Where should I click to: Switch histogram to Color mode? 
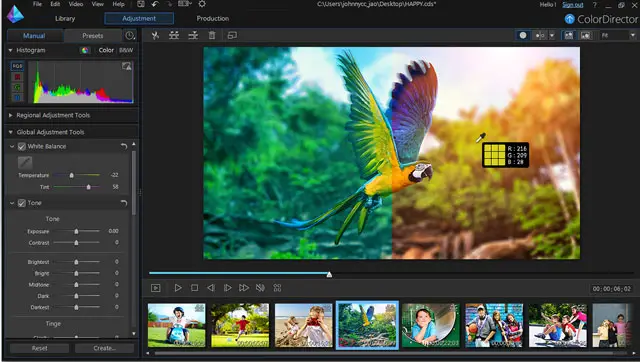pyautogui.click(x=106, y=50)
